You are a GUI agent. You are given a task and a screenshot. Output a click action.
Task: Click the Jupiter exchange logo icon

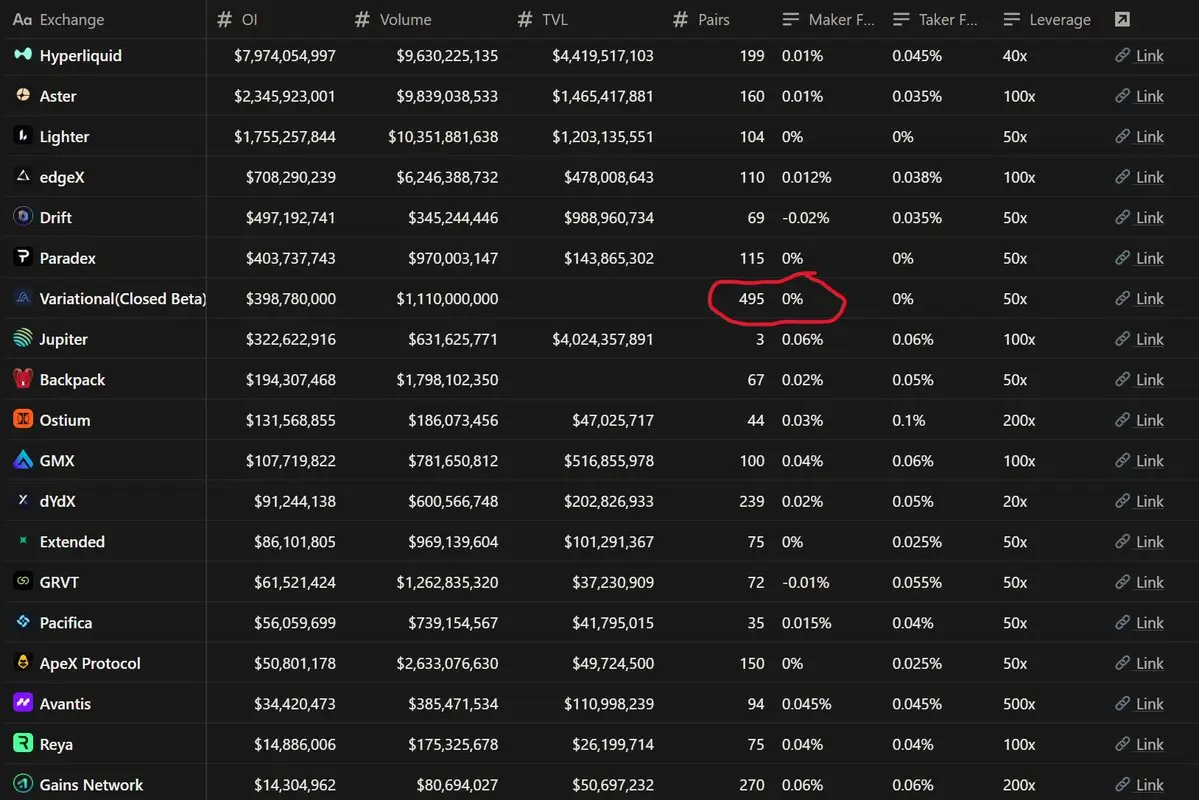click(23, 338)
